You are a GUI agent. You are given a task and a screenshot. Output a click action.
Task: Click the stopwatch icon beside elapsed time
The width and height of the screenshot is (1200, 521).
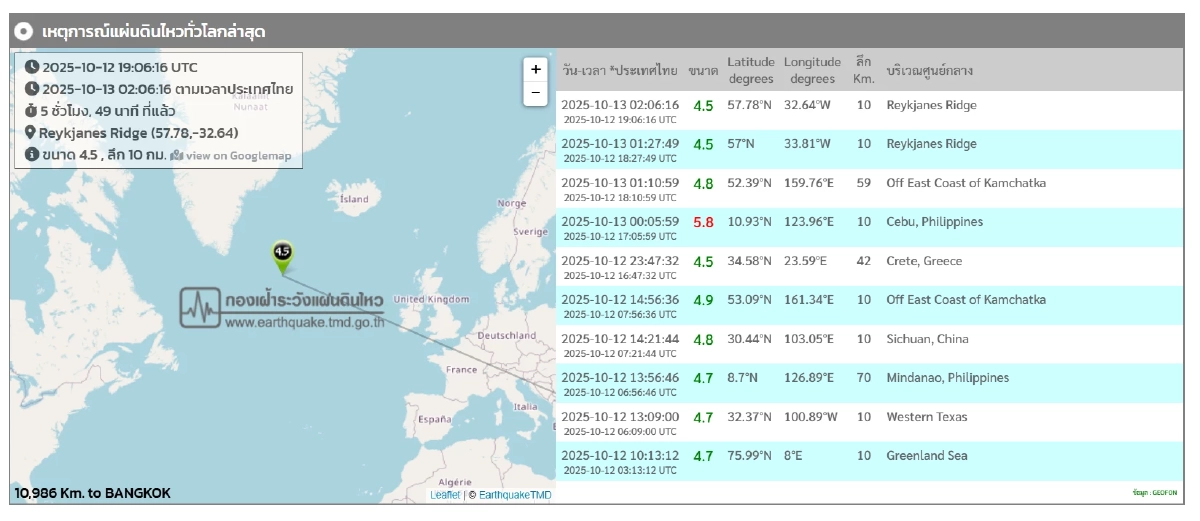click(x=31, y=111)
